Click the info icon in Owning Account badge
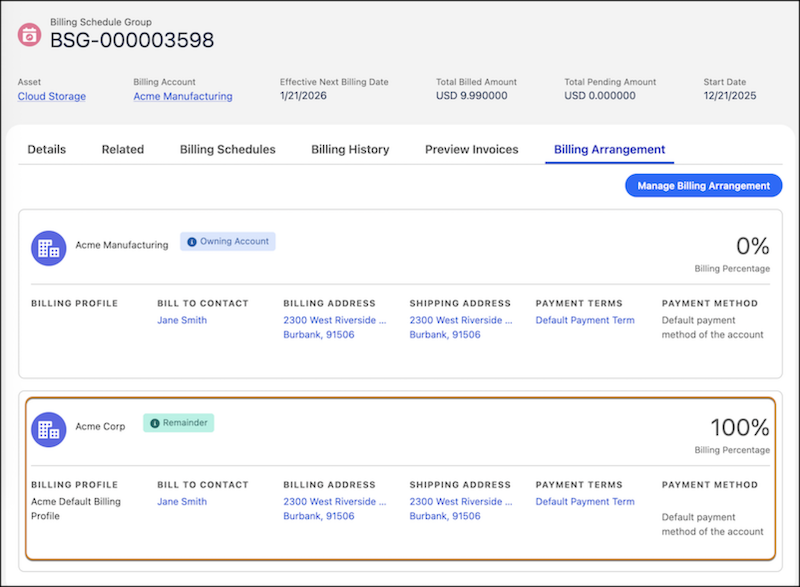 192,242
